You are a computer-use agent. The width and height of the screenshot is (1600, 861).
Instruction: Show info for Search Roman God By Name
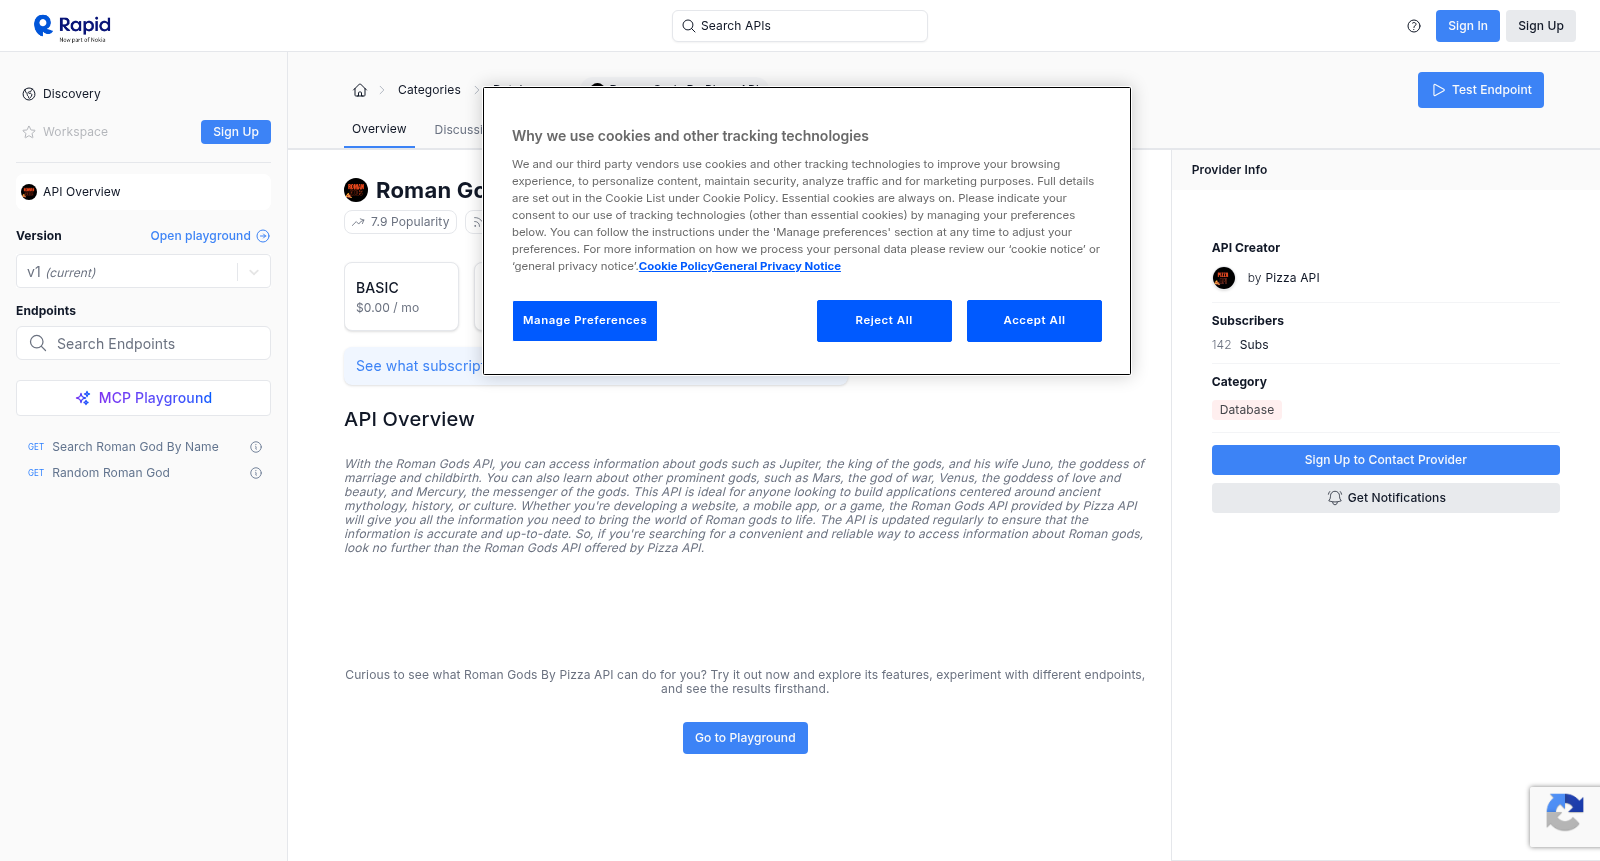256,447
